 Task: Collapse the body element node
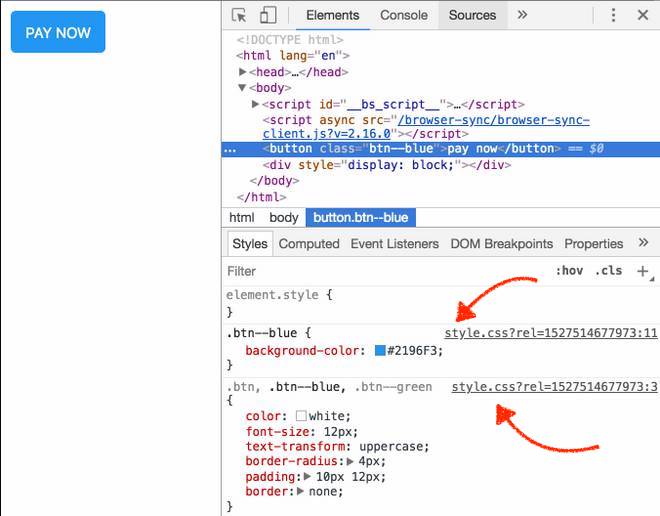(x=243, y=88)
